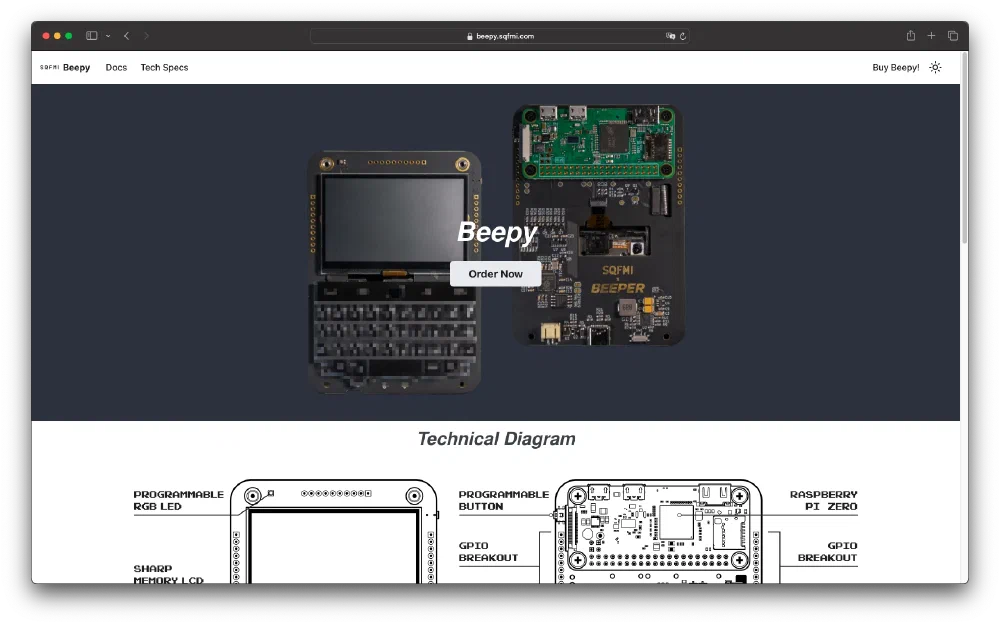The image size is (1000, 625).
Task: Open the Docs page
Action: pos(116,68)
